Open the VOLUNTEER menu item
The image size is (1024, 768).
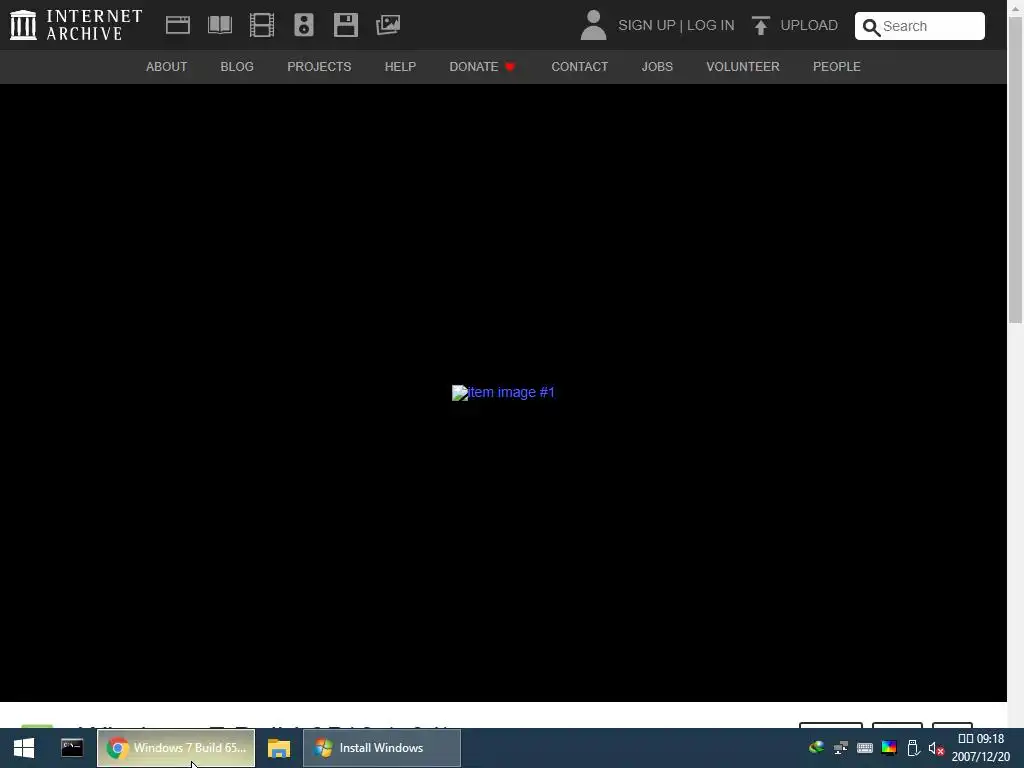[x=743, y=67]
